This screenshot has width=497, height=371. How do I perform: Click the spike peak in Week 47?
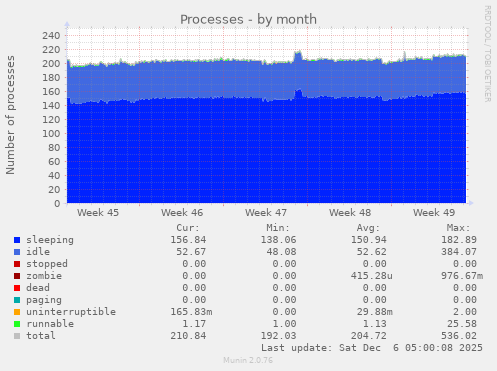[x=298, y=52]
